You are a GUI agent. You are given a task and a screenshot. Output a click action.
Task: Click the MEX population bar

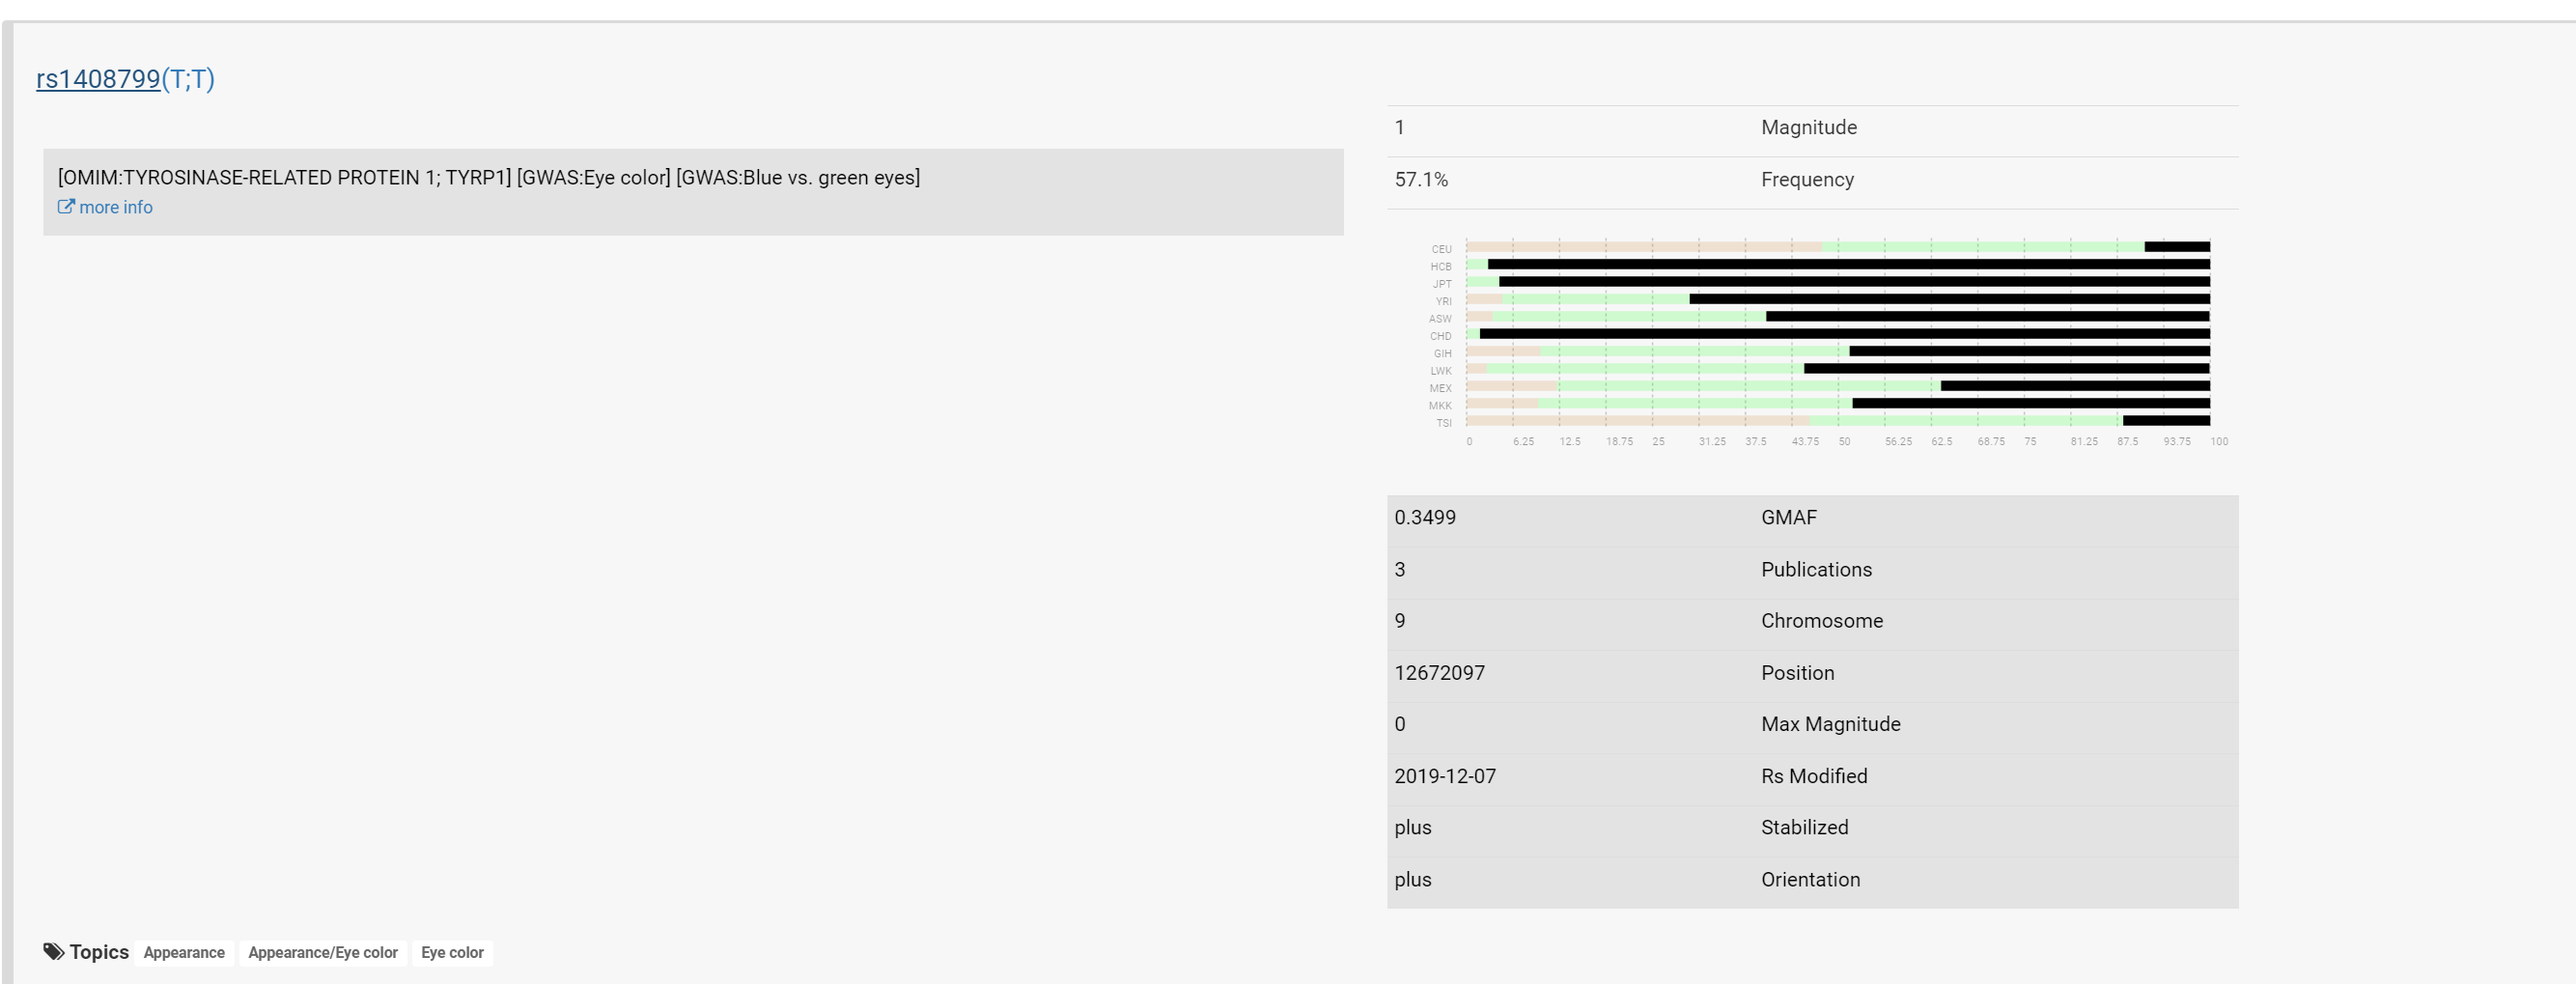(x=1838, y=386)
